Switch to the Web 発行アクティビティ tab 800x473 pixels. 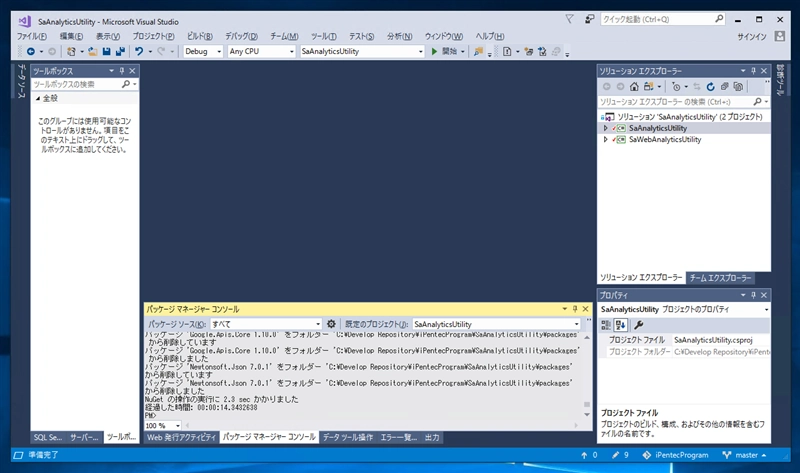coord(181,437)
